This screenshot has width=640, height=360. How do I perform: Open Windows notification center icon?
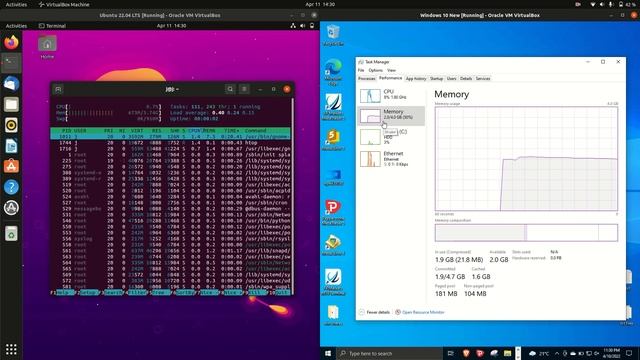click(629, 353)
